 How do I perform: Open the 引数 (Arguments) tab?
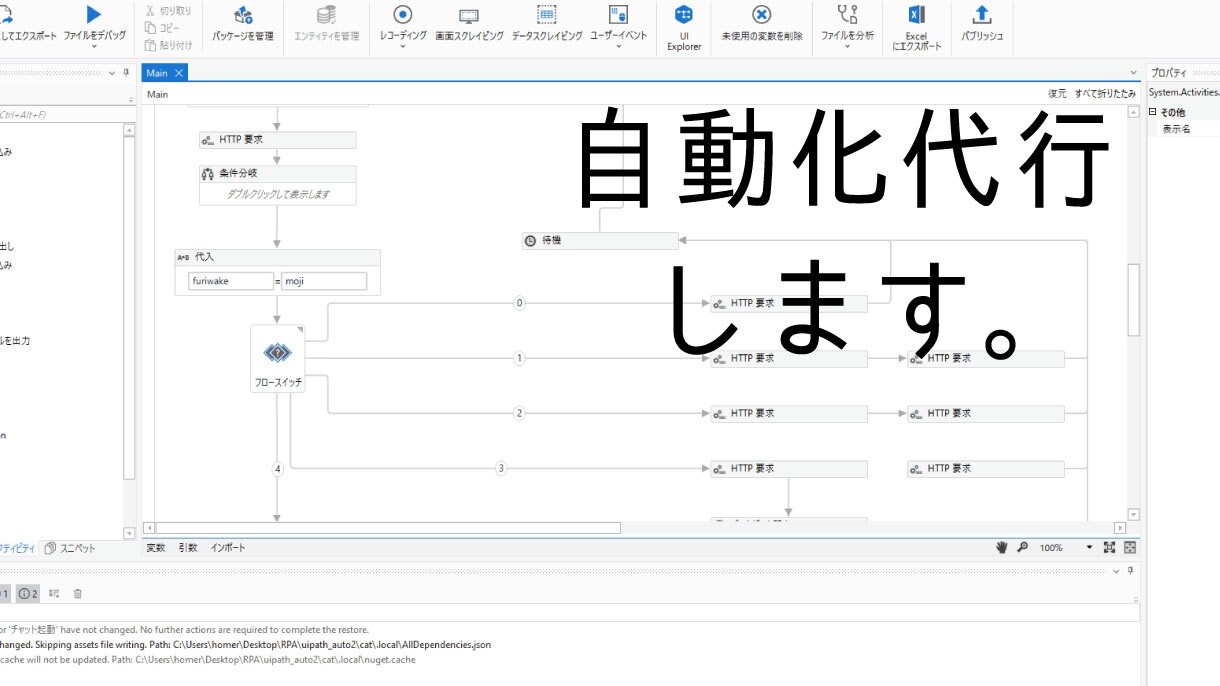pos(188,548)
